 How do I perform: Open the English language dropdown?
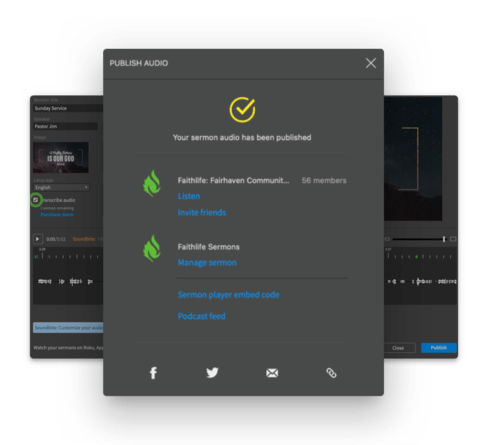pos(61,187)
